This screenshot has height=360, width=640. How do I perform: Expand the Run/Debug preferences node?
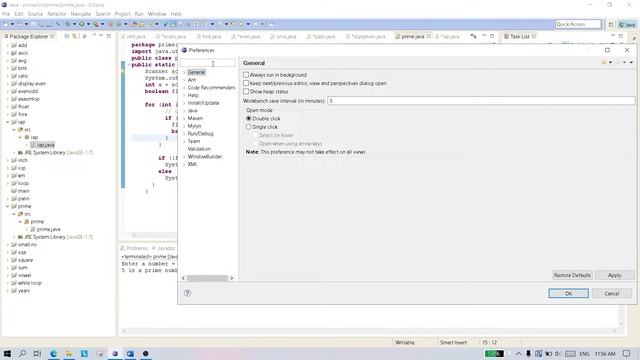pos(184,134)
